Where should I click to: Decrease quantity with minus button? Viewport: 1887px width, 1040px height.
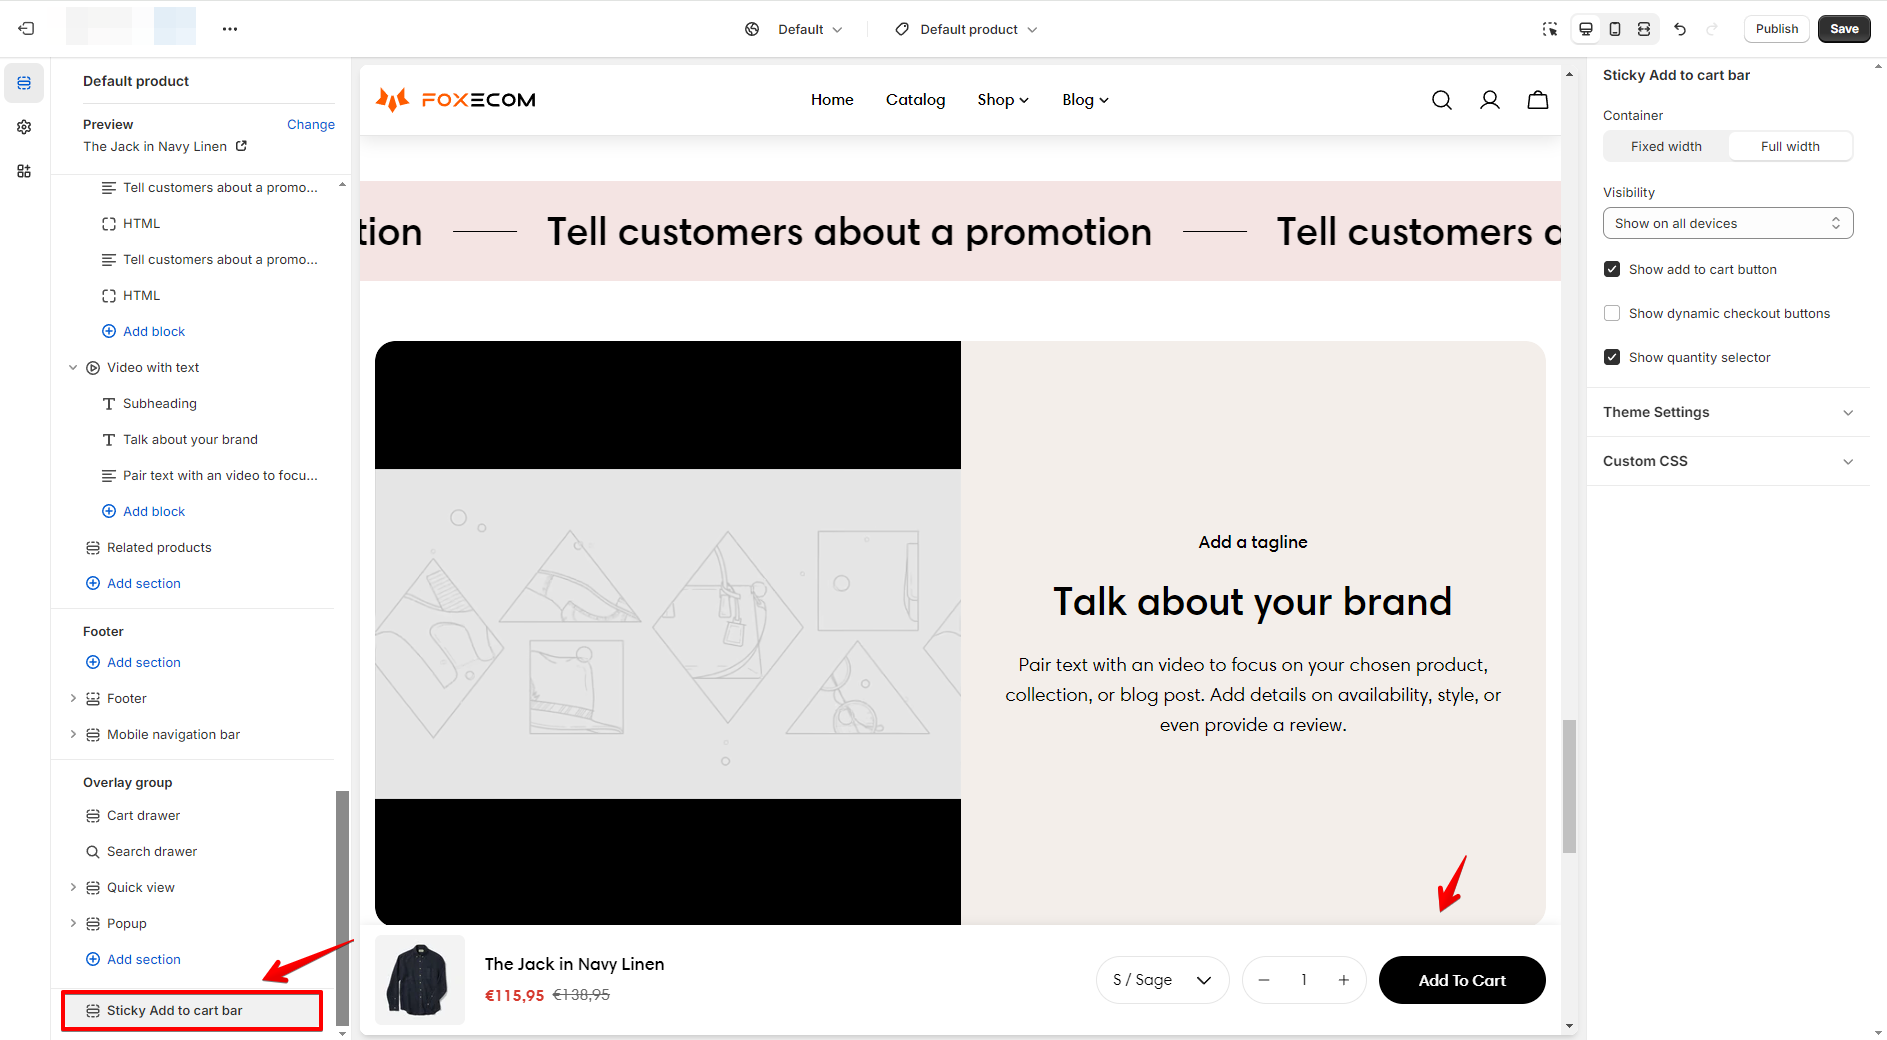click(1264, 980)
